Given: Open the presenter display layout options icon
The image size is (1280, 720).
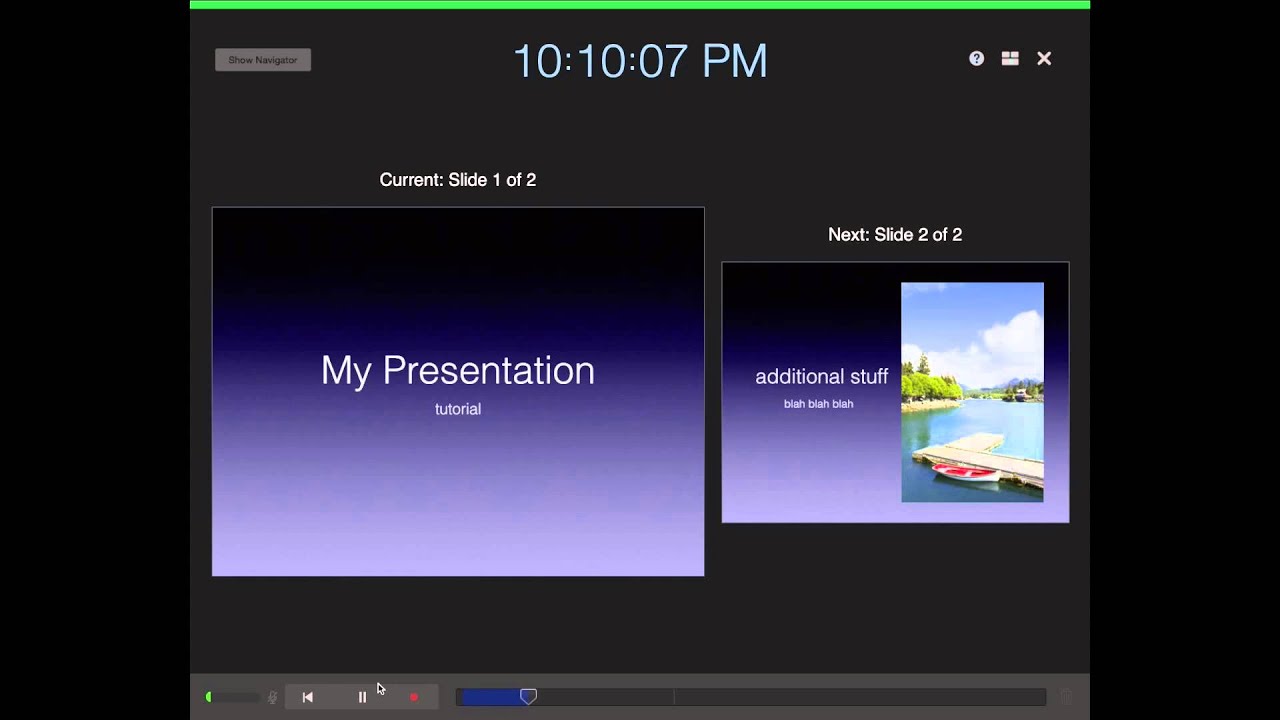Looking at the screenshot, I should [1010, 59].
